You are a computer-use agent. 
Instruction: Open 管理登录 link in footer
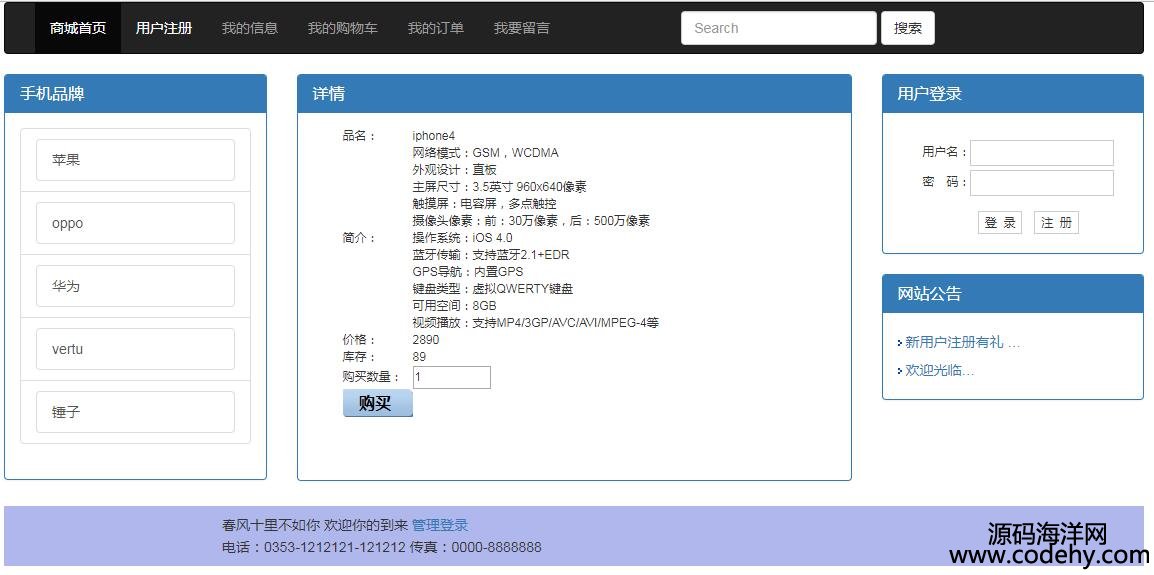(439, 525)
